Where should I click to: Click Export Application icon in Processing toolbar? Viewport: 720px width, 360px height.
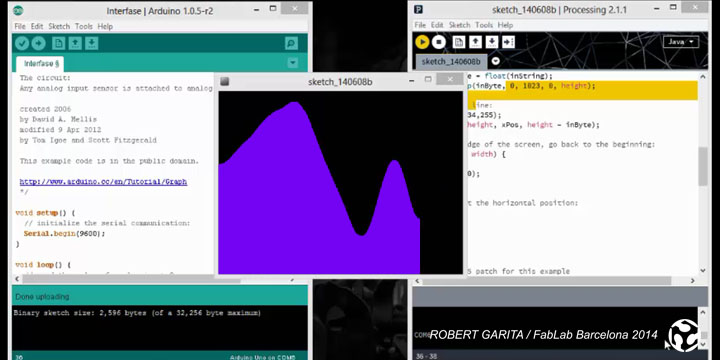tap(508, 42)
